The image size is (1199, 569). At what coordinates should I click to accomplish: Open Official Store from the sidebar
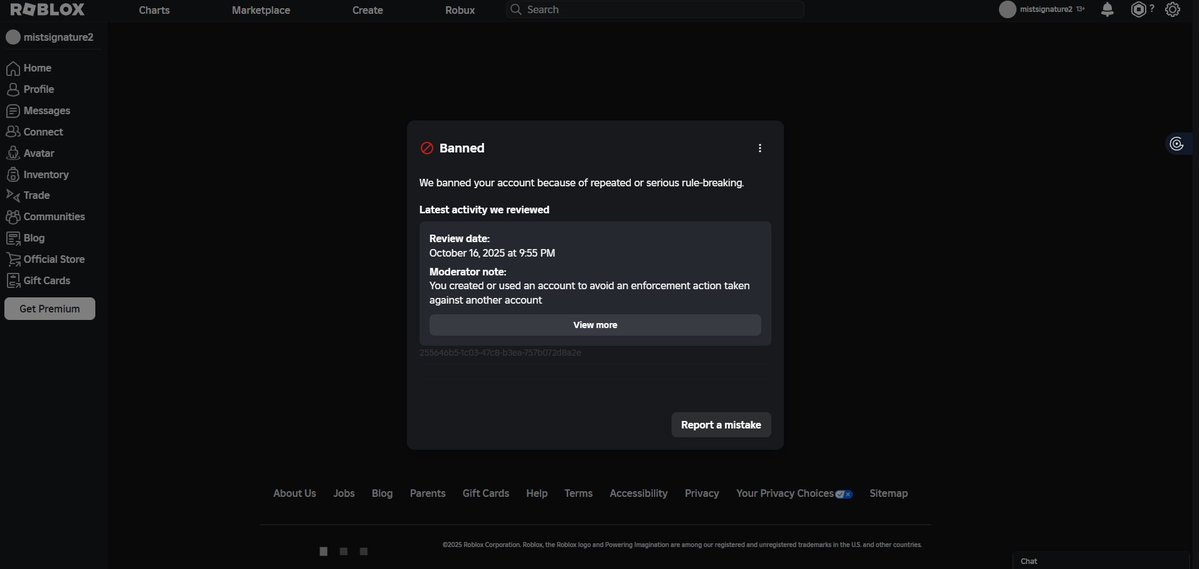click(45, 259)
